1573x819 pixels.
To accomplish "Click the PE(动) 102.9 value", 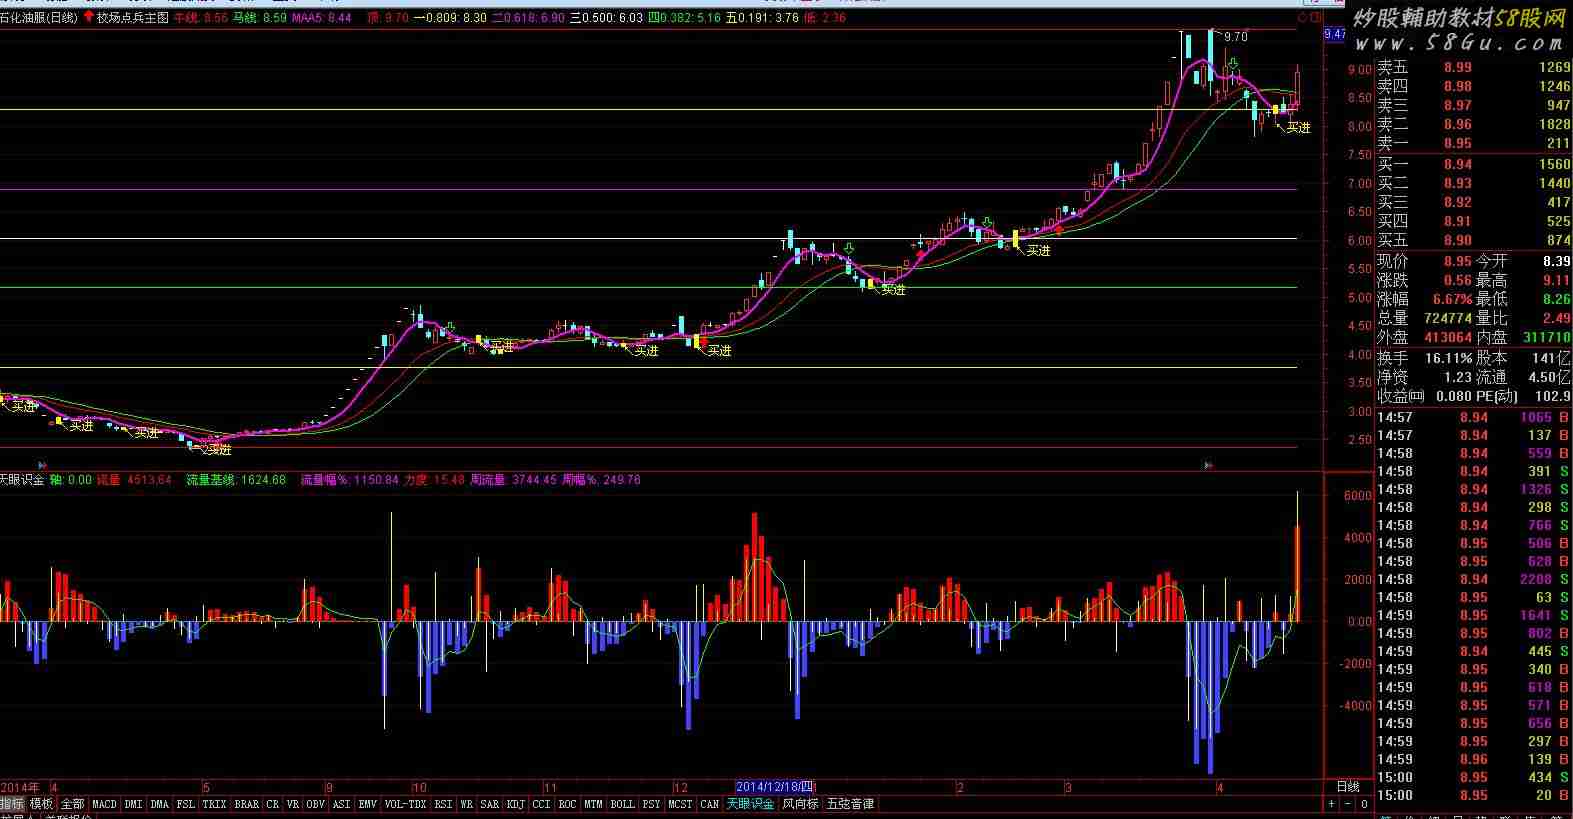I will 1553,396.
